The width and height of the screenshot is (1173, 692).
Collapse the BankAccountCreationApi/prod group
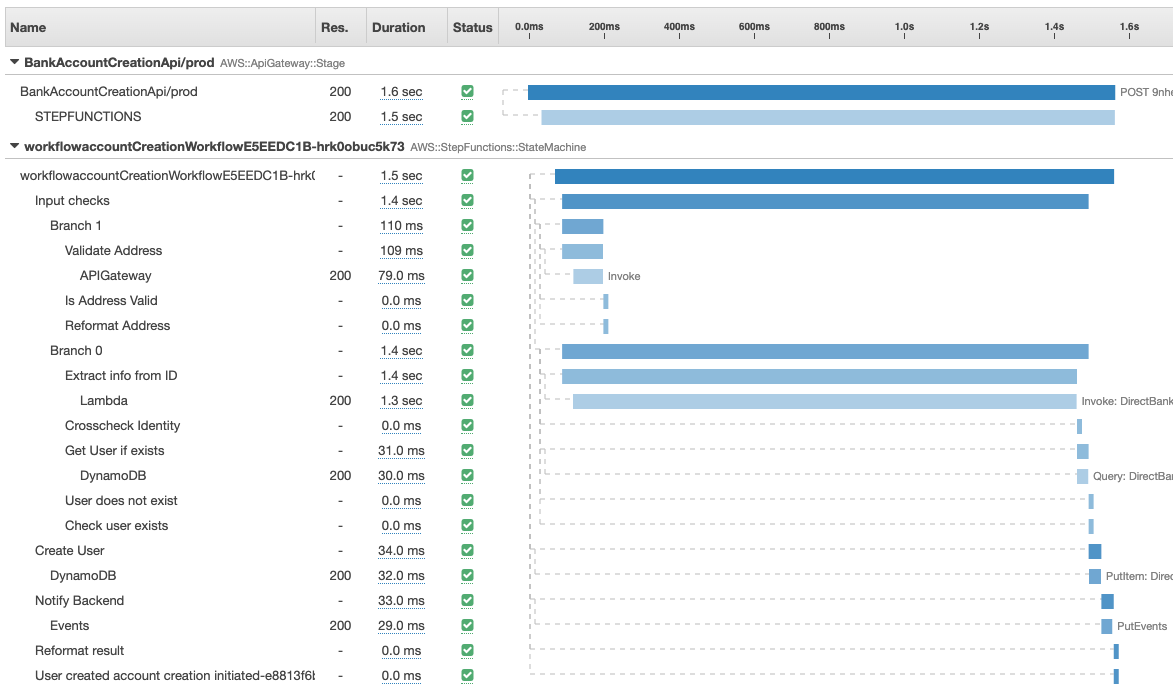[x=14, y=62]
